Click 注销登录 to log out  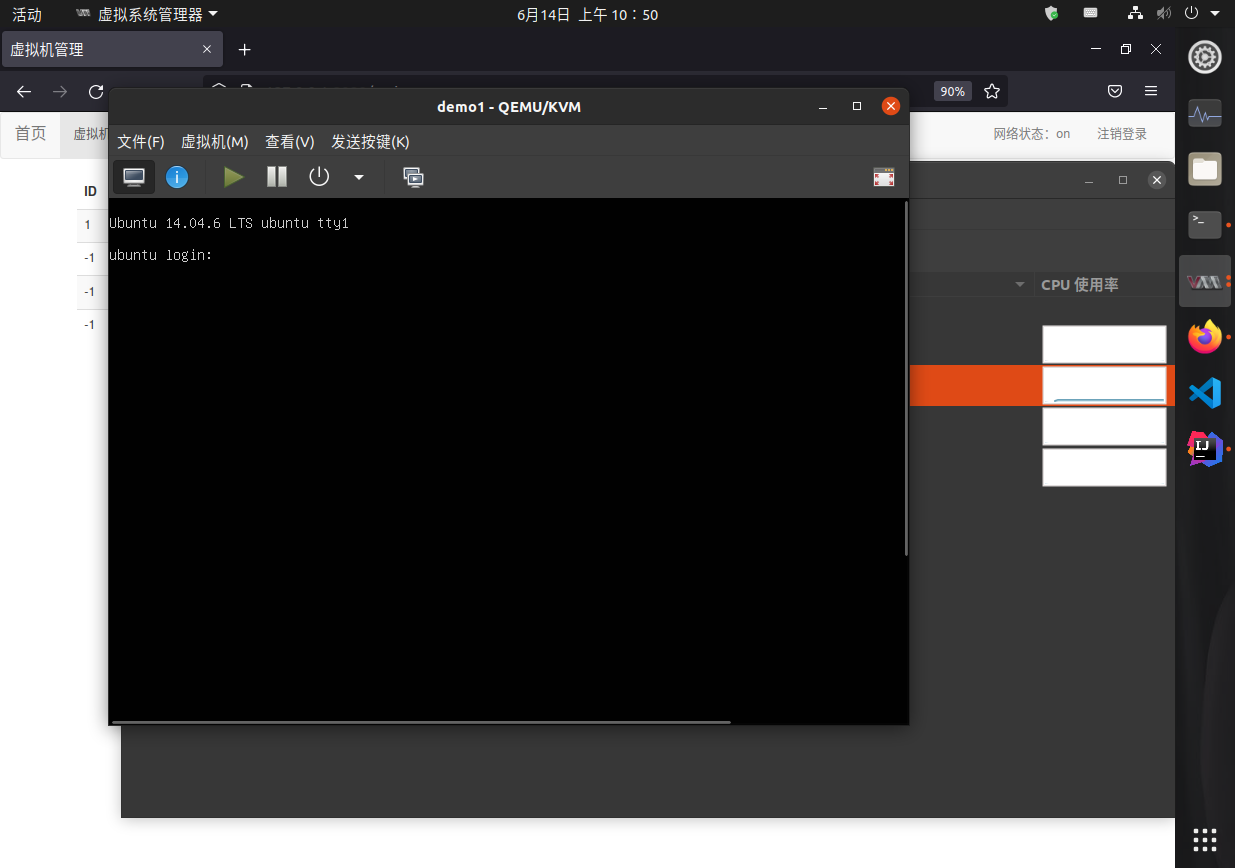pos(1122,133)
